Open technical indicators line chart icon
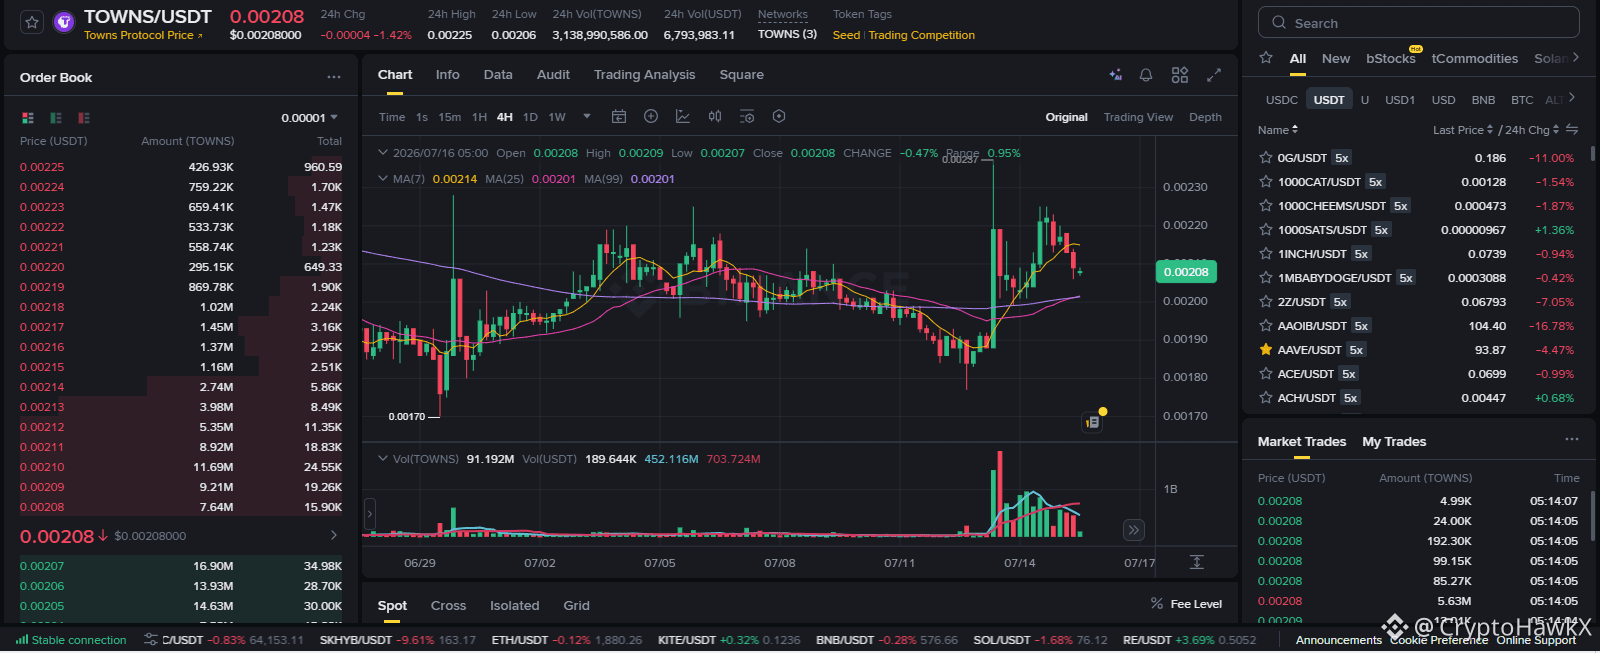 [683, 117]
